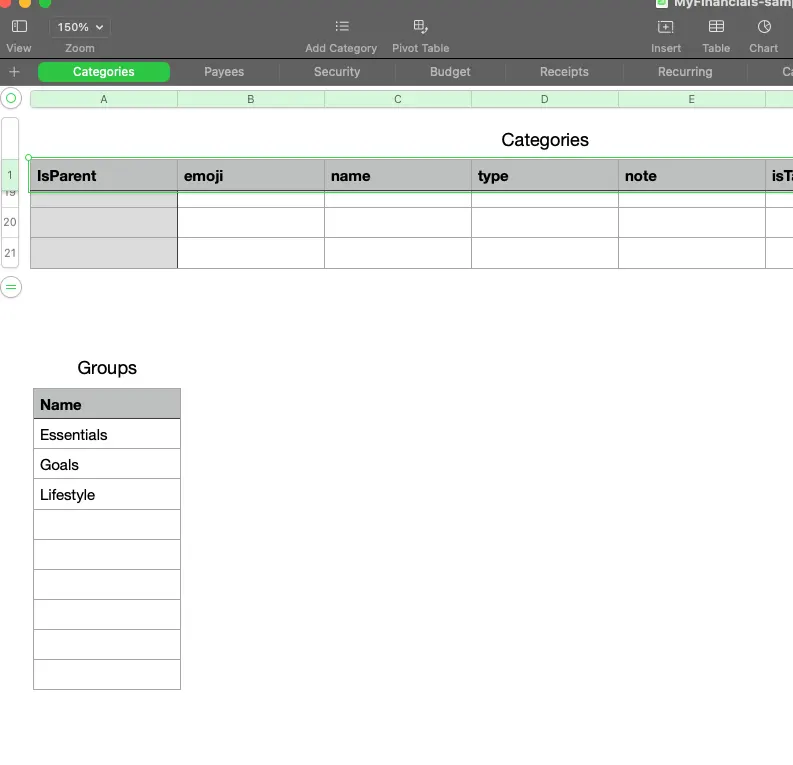Select the Receipts sheet tab
Image resolution: width=793 pixels, height=765 pixels.
click(x=564, y=72)
